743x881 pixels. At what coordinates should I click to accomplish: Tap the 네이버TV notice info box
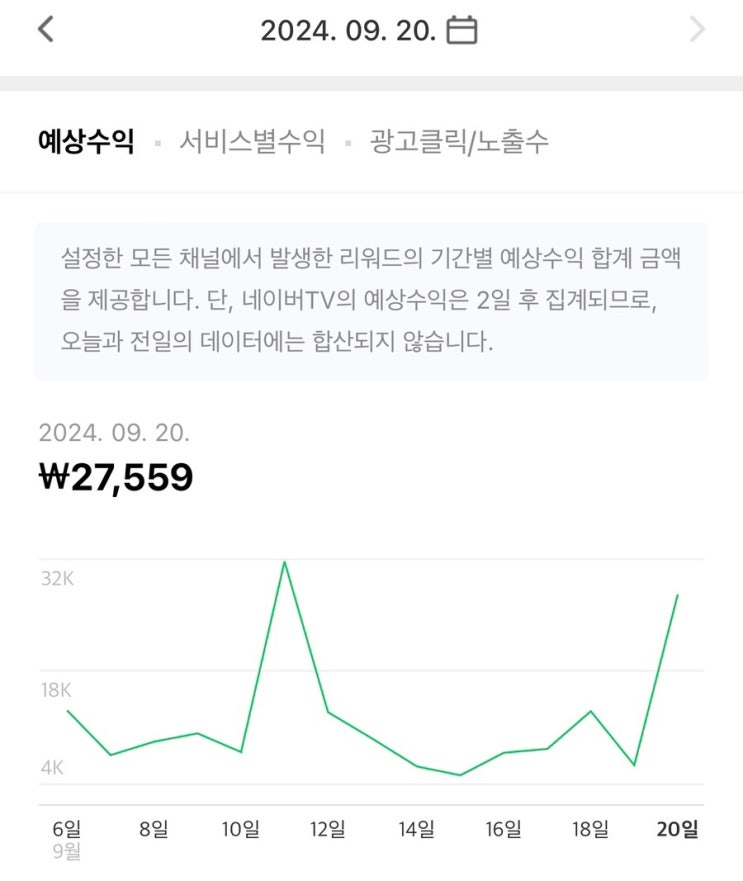[x=371, y=301]
